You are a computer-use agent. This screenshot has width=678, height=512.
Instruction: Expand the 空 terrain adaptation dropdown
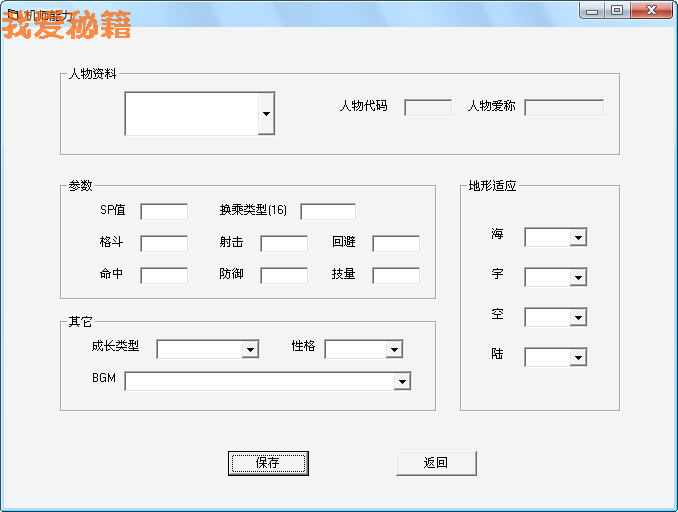click(x=577, y=317)
